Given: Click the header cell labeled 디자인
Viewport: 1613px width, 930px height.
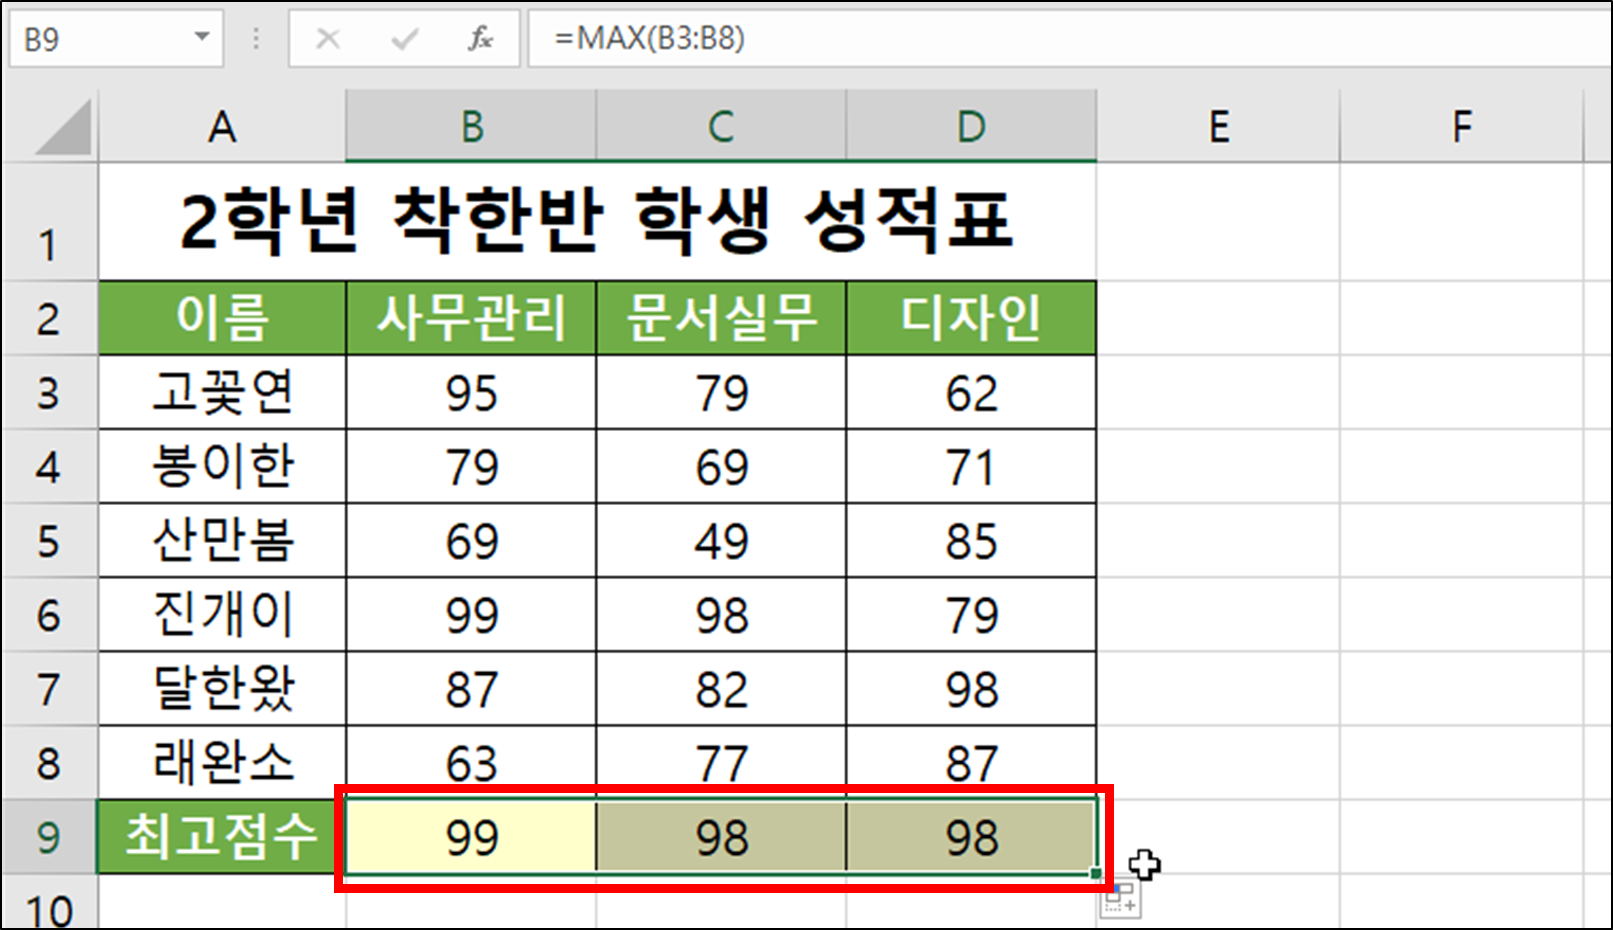Looking at the screenshot, I should pyautogui.click(x=969, y=317).
